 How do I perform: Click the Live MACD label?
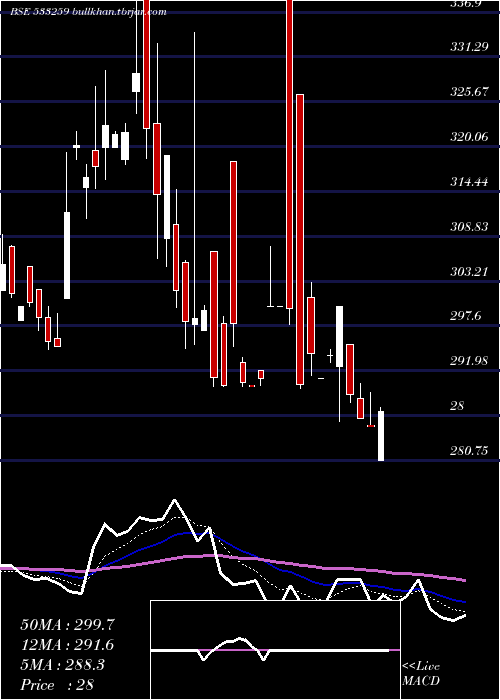point(421,673)
